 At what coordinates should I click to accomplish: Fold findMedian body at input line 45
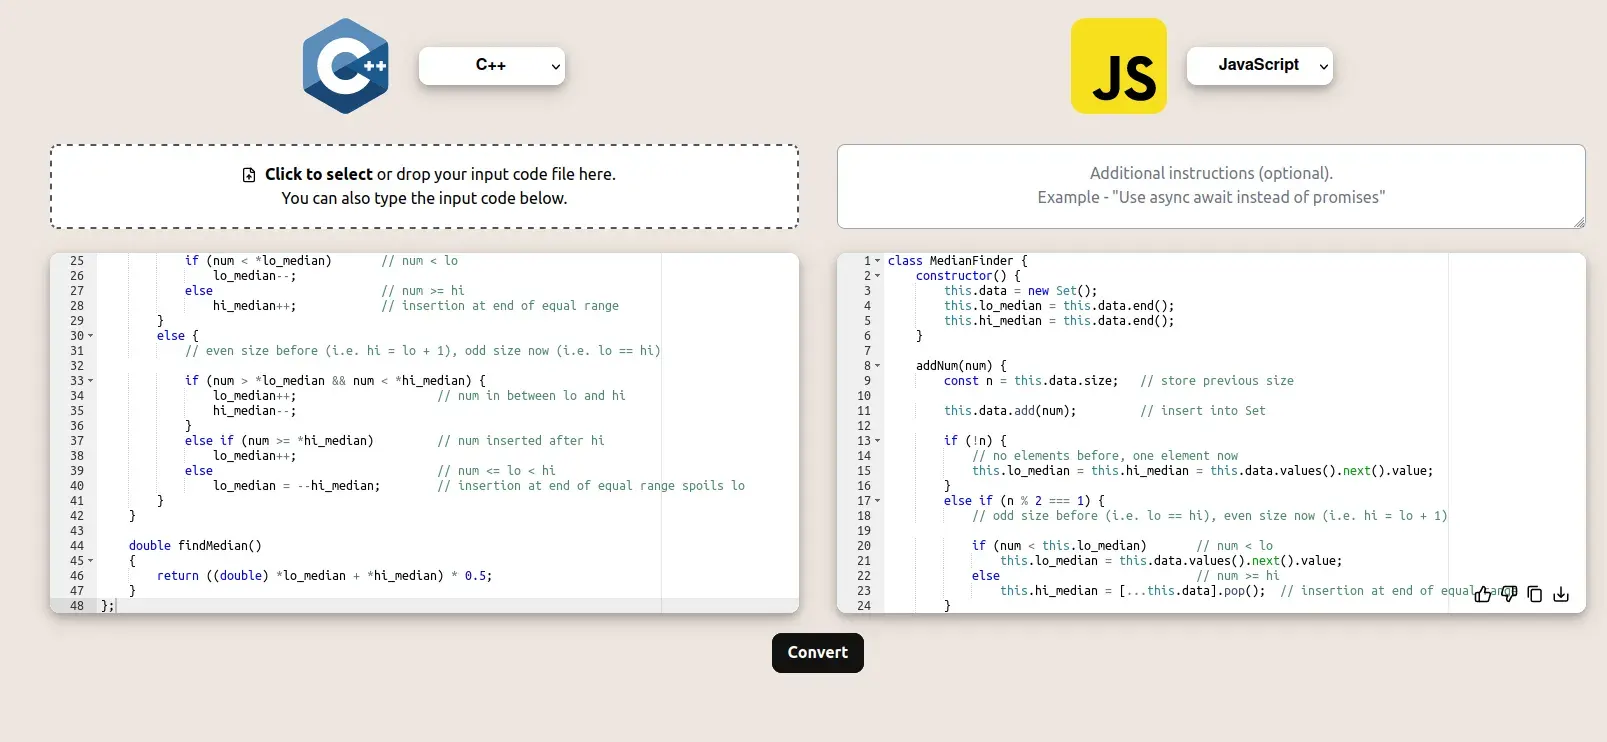pos(91,561)
